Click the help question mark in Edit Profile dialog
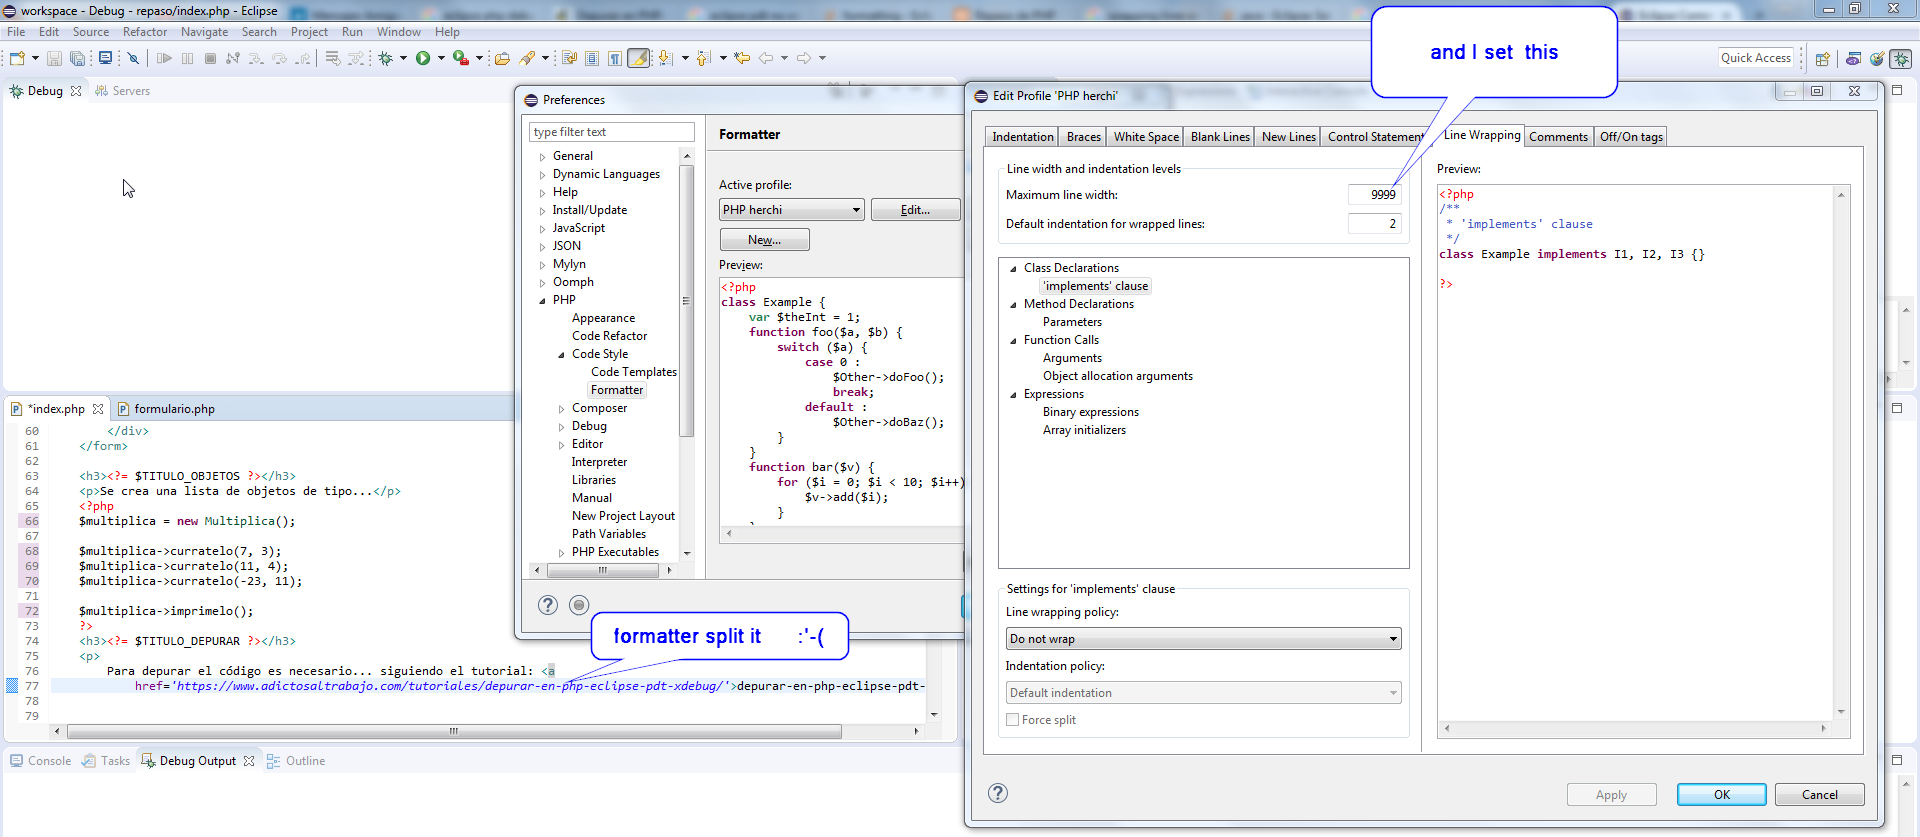This screenshot has width=1920, height=837. (998, 793)
